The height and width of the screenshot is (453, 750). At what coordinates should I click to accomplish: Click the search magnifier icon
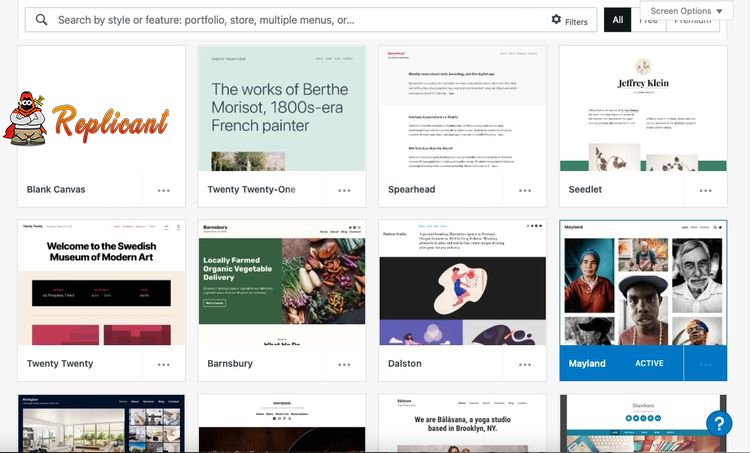tap(42, 20)
